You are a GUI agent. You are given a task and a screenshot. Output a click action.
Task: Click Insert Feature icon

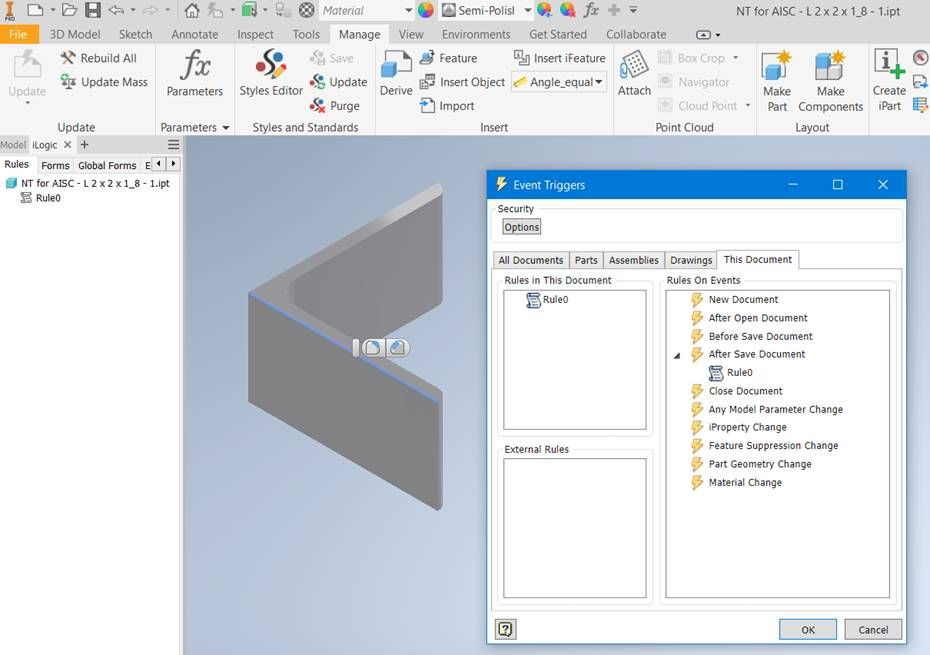(x=426, y=58)
